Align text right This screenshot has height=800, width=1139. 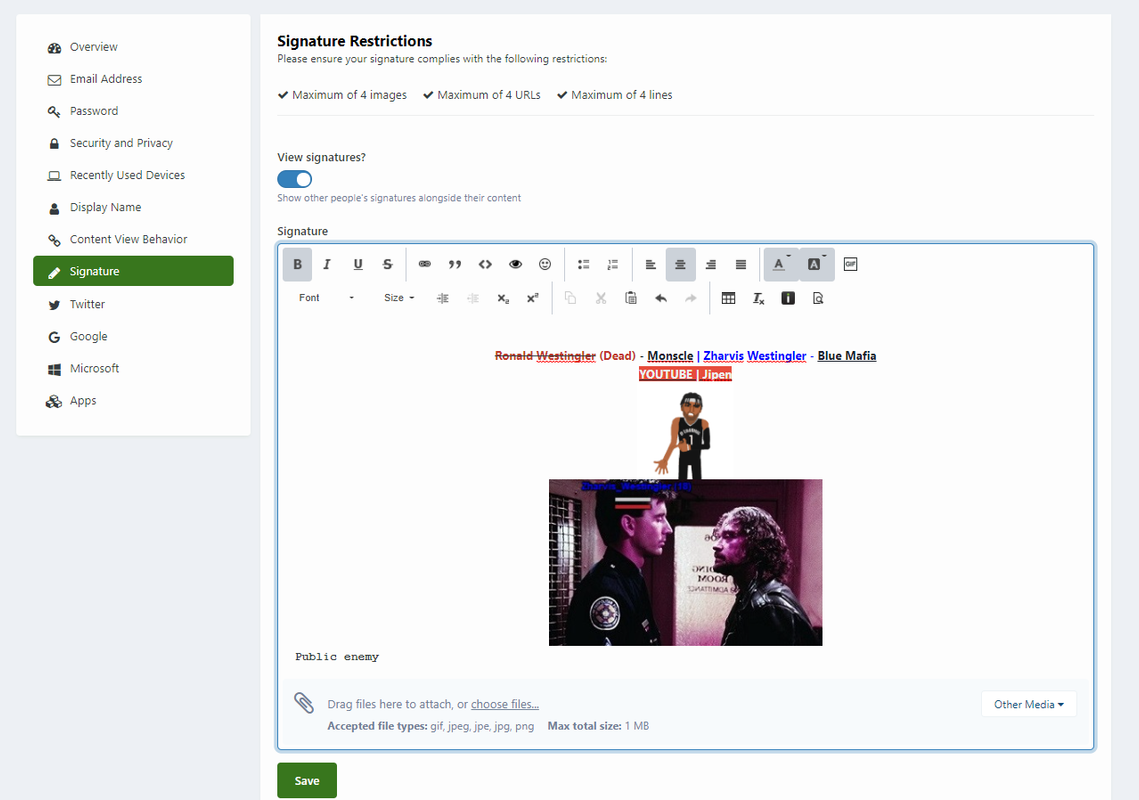(710, 264)
